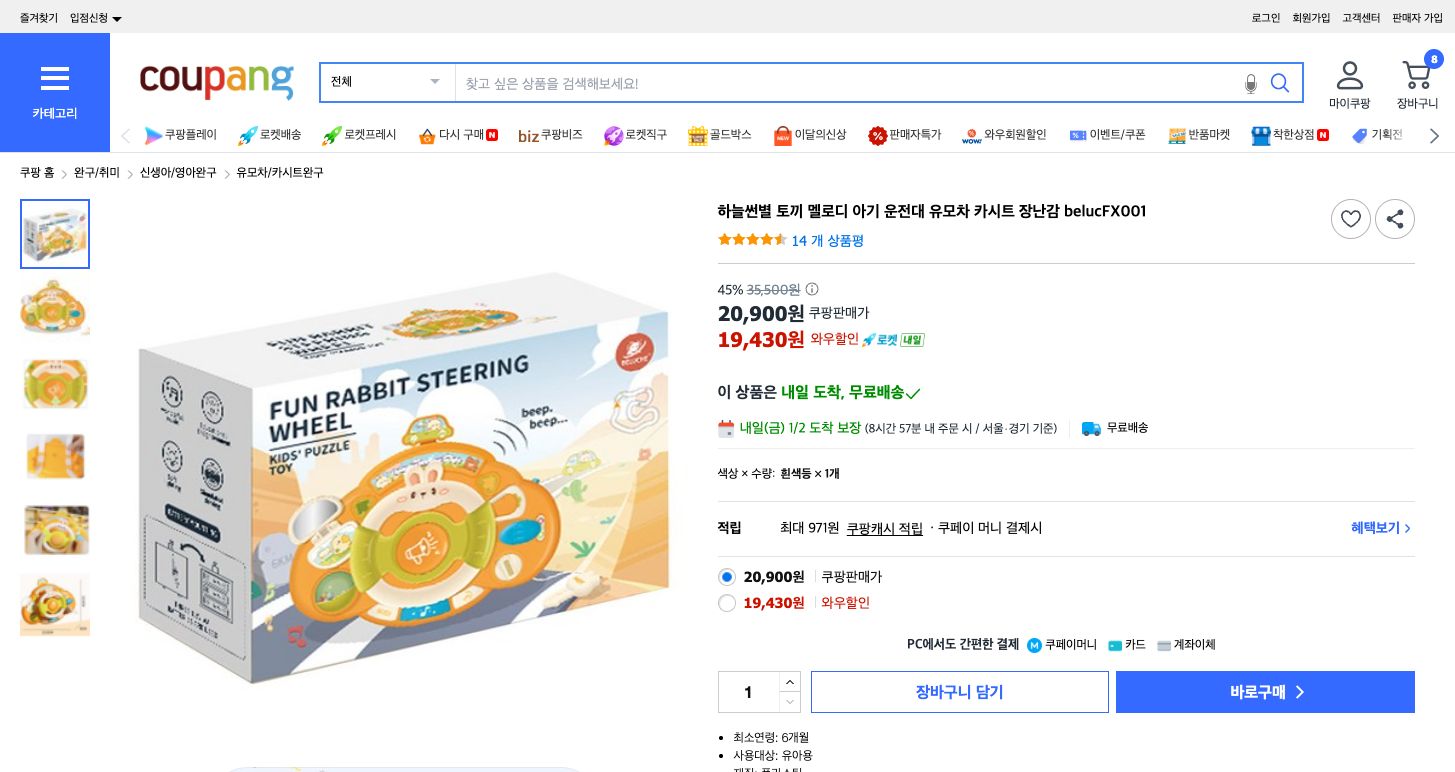Click the voice search microphone icon
Viewport: 1455px width, 772px height.
(1251, 85)
